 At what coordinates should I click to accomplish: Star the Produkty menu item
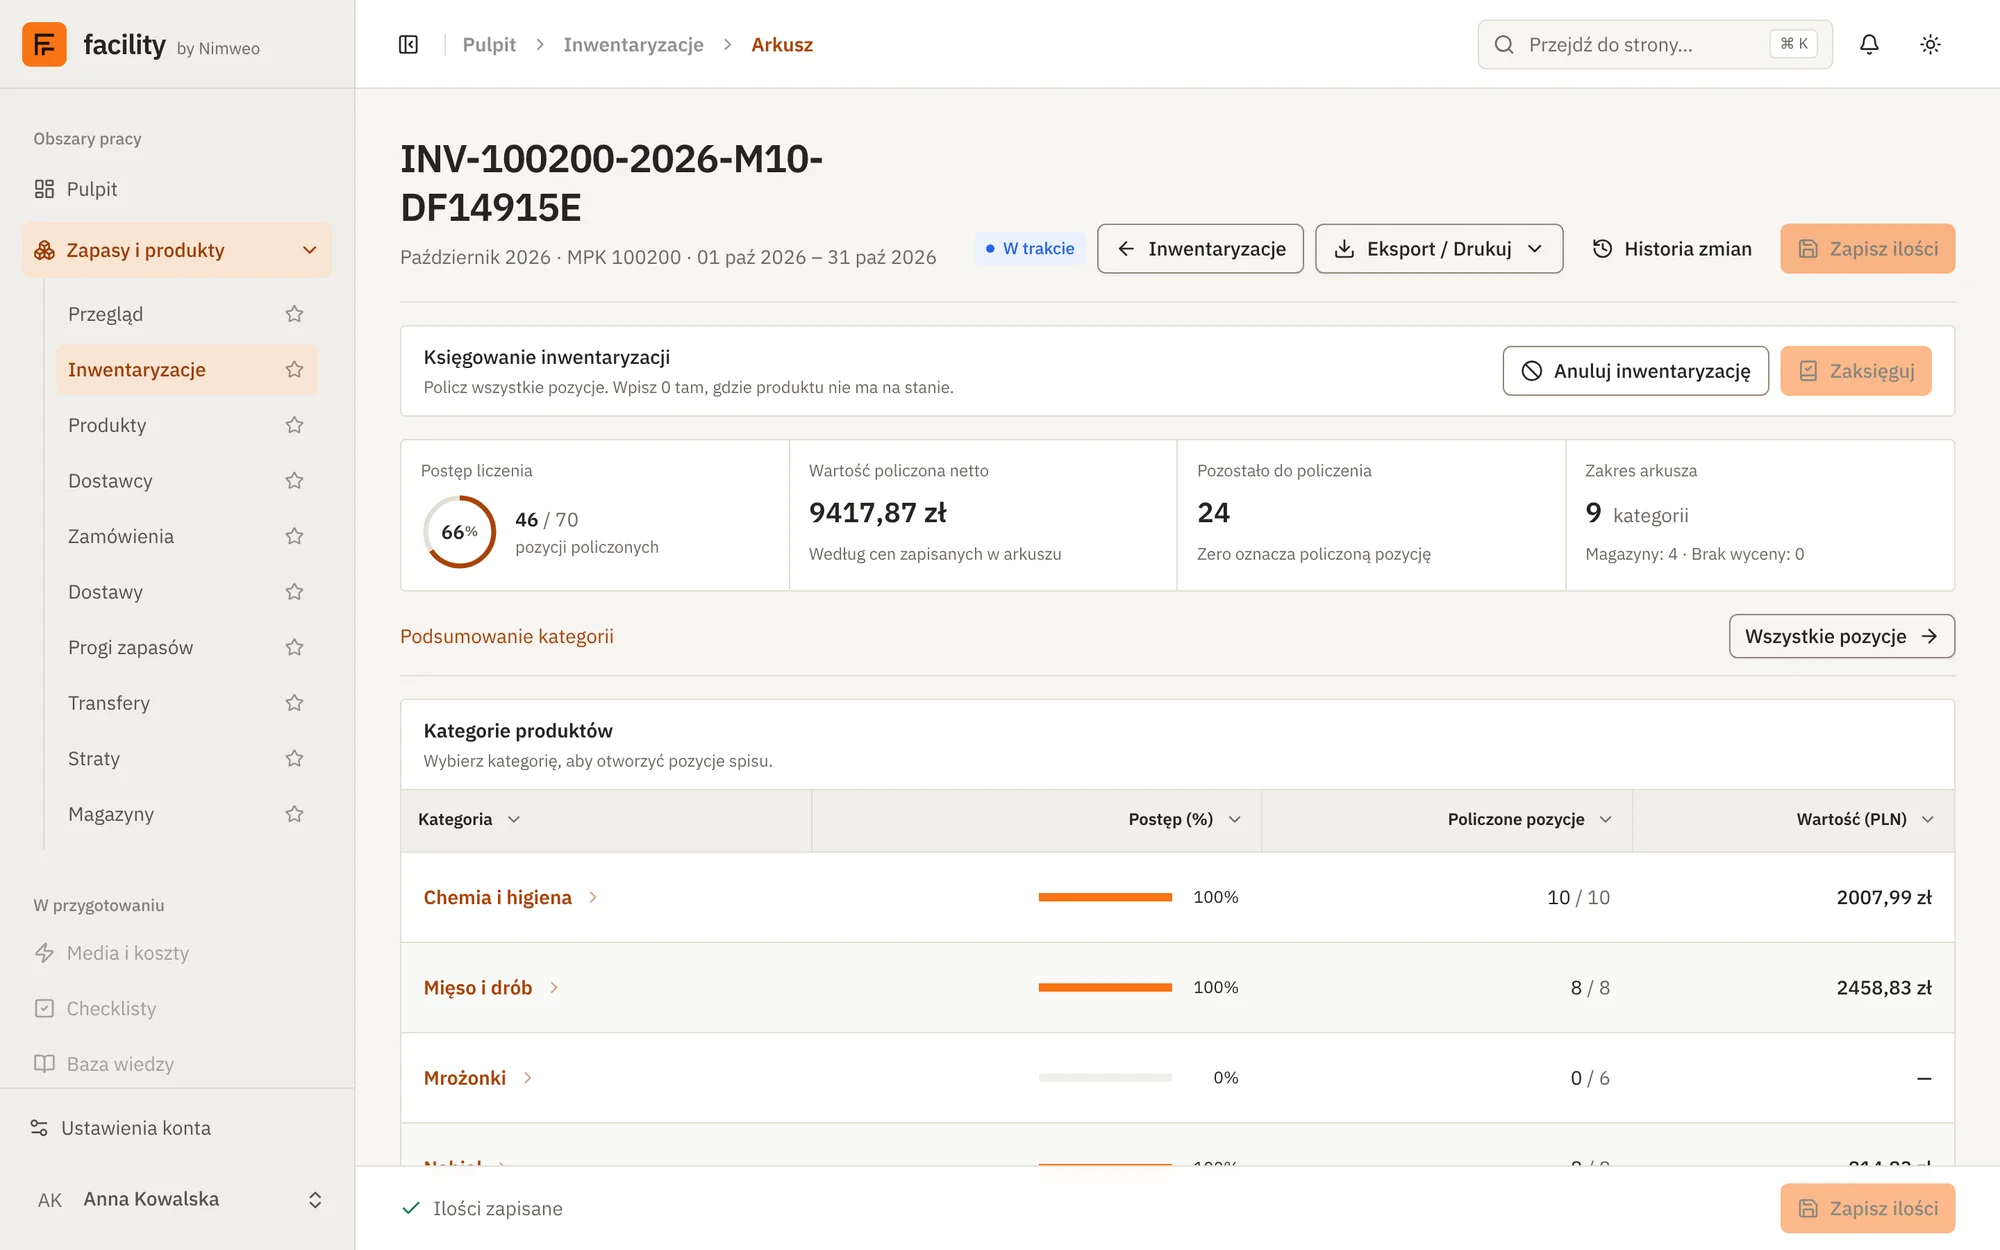pyautogui.click(x=294, y=425)
